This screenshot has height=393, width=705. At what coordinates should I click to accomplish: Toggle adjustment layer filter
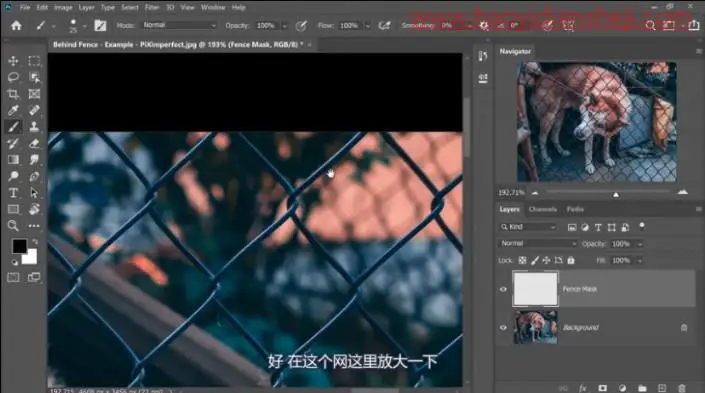[585, 228]
